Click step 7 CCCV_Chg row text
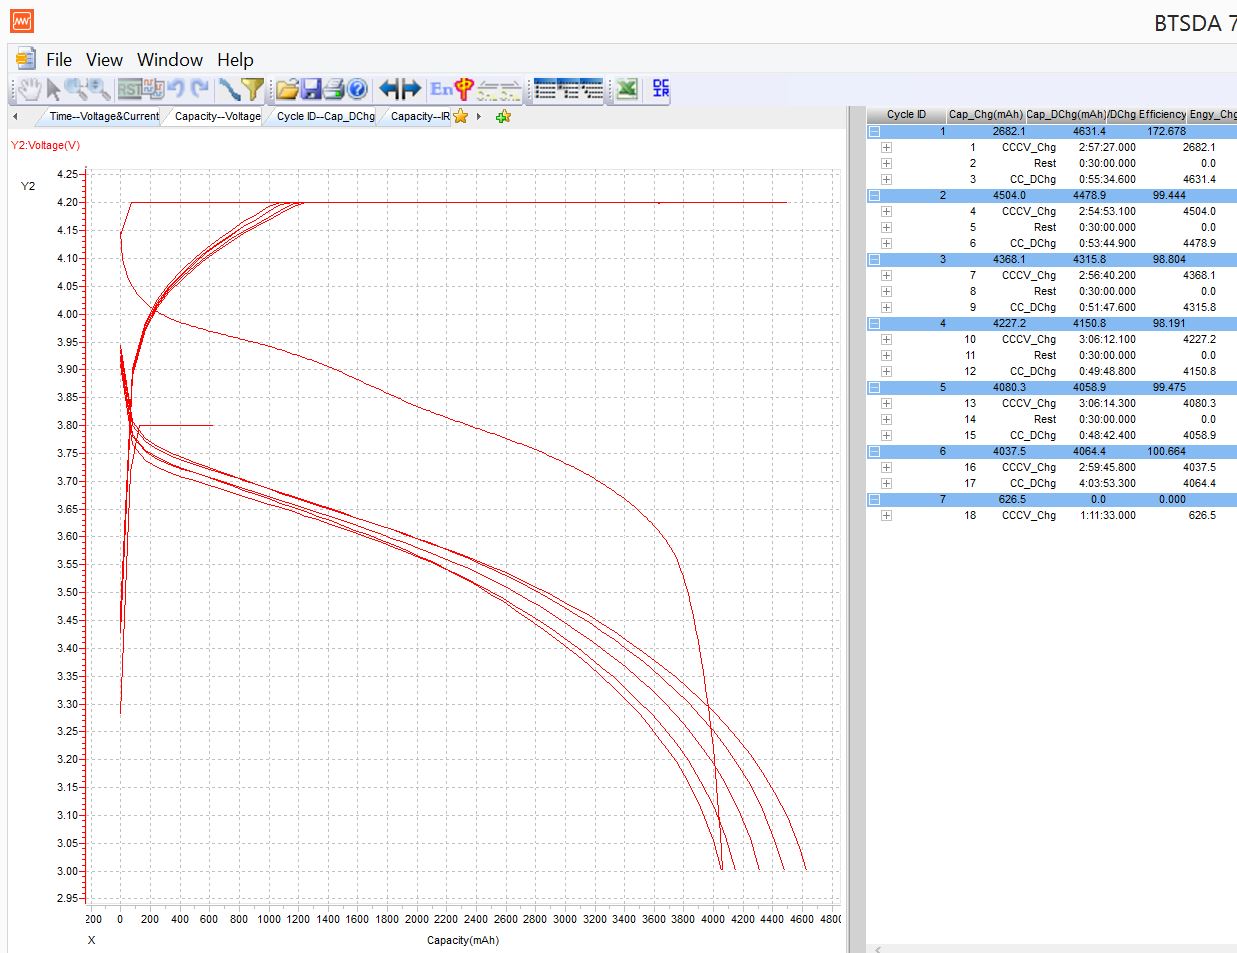This screenshot has height=953, width=1237. [1028, 275]
